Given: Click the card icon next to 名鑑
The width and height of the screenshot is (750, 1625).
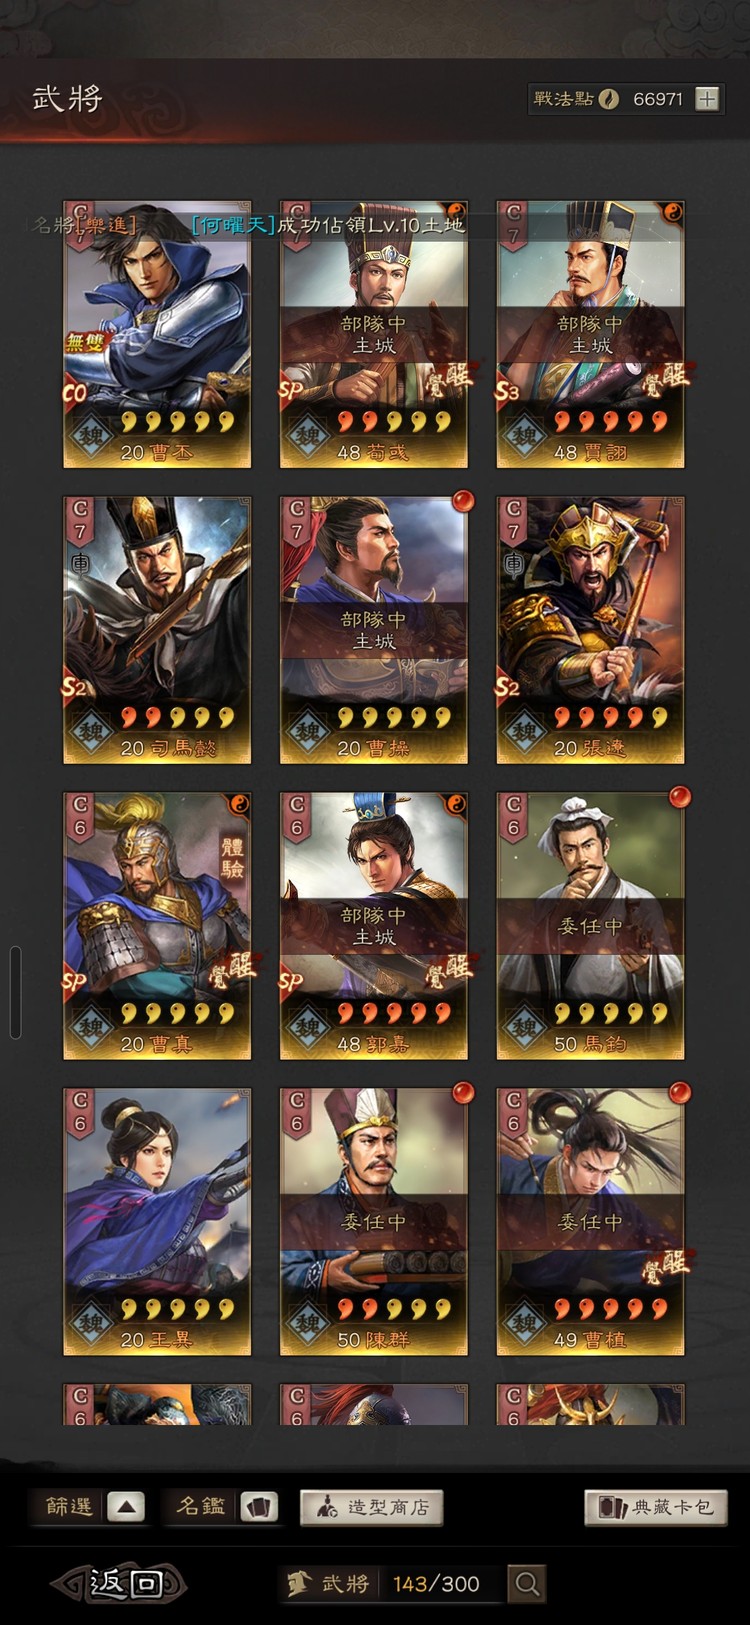Looking at the screenshot, I should (x=258, y=1507).
